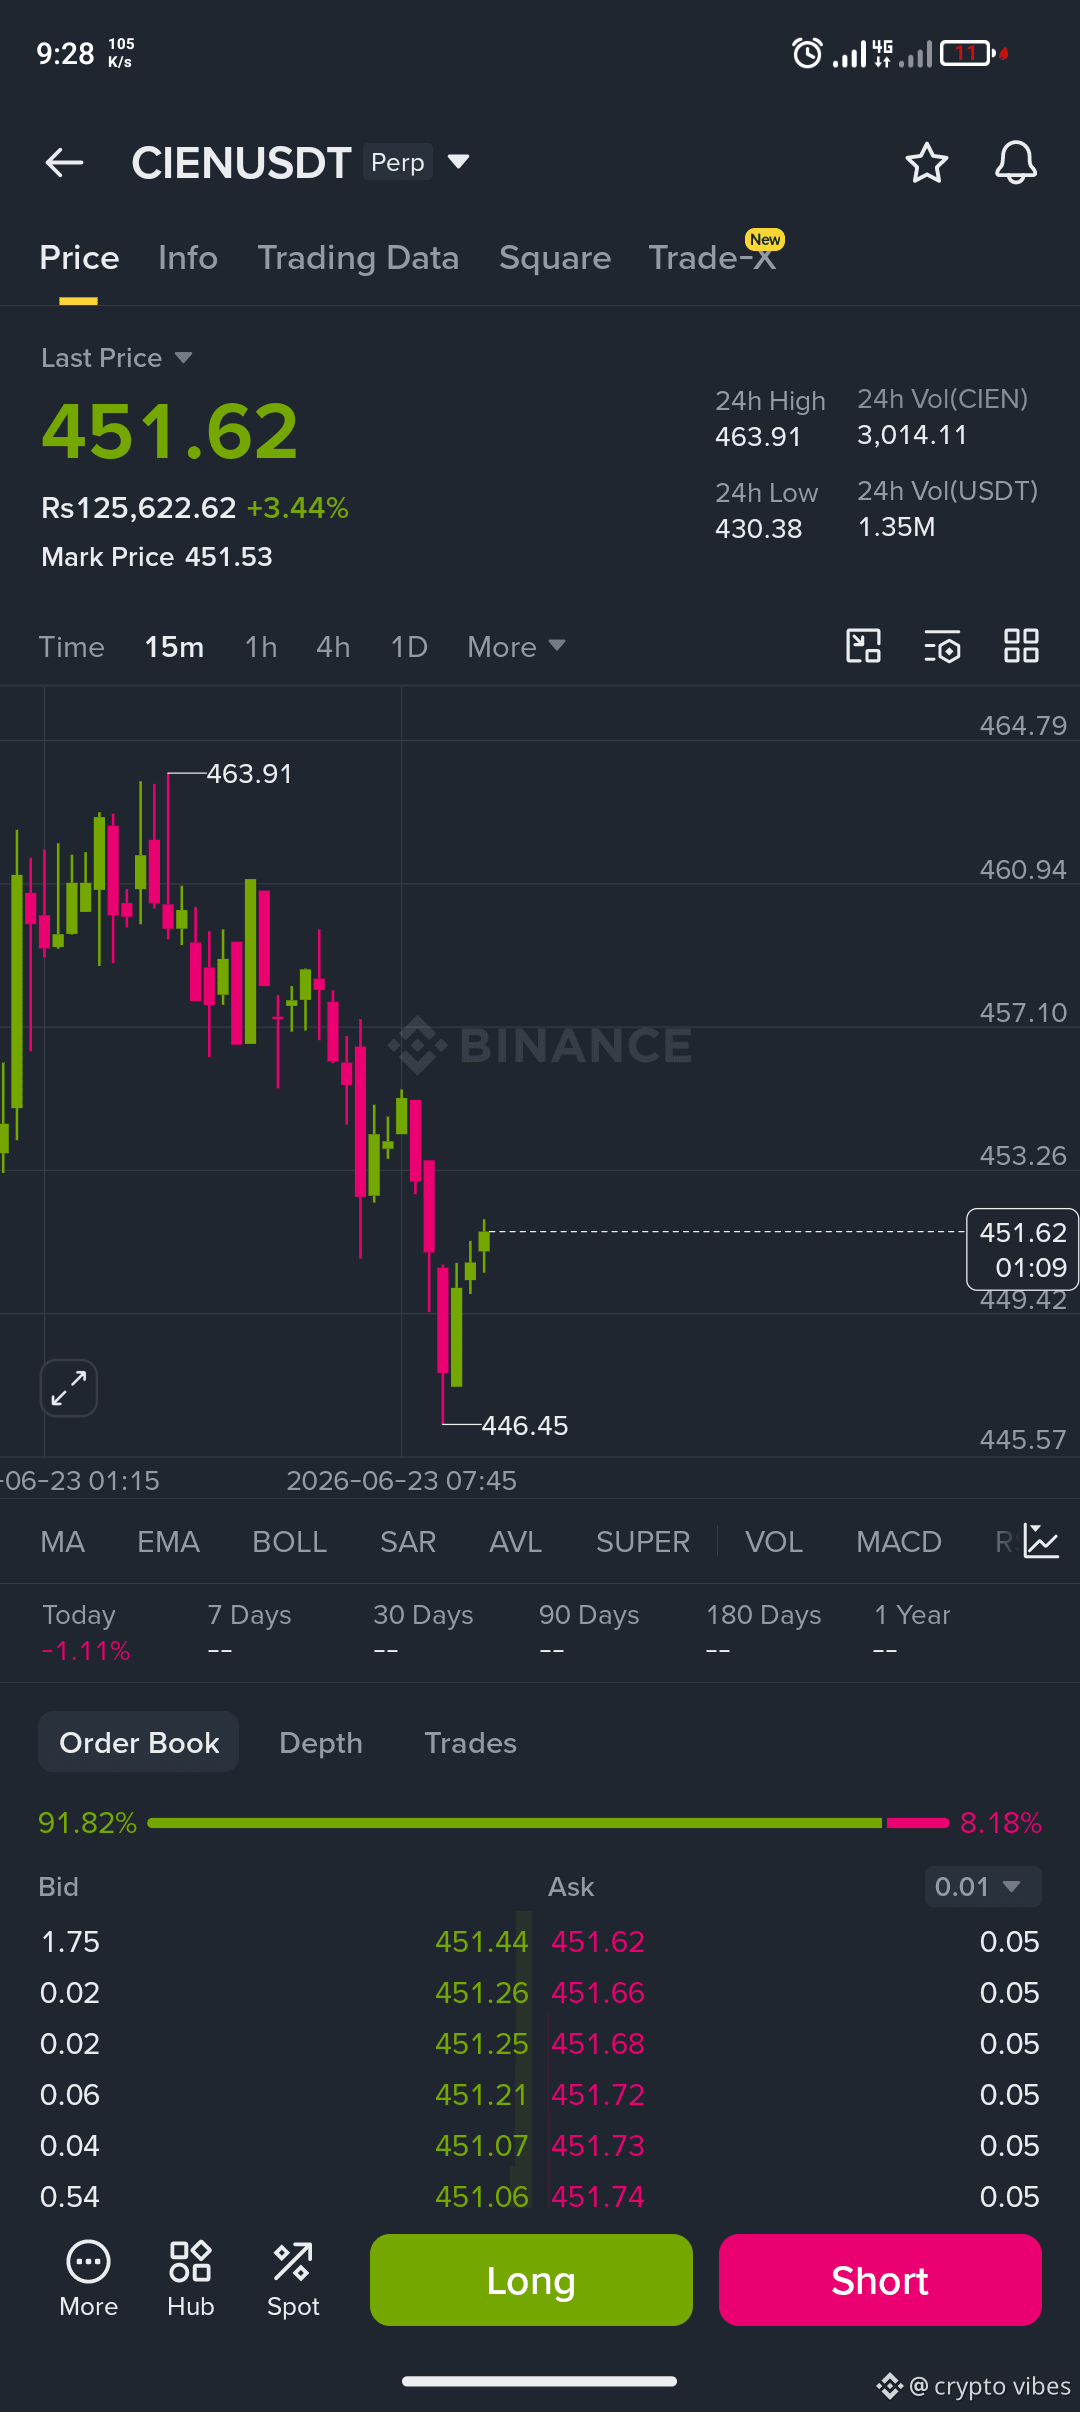The image size is (1080, 2412).
Task: Switch to the Price tab
Action: pos(79,258)
